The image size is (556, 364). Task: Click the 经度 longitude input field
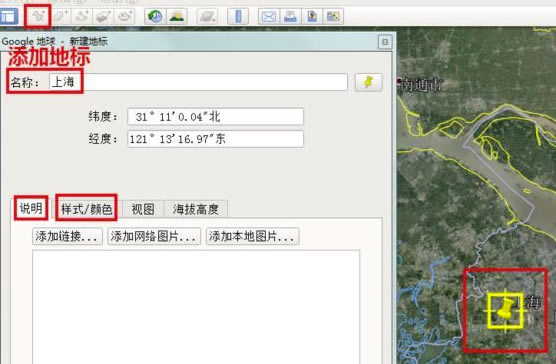click(216, 139)
